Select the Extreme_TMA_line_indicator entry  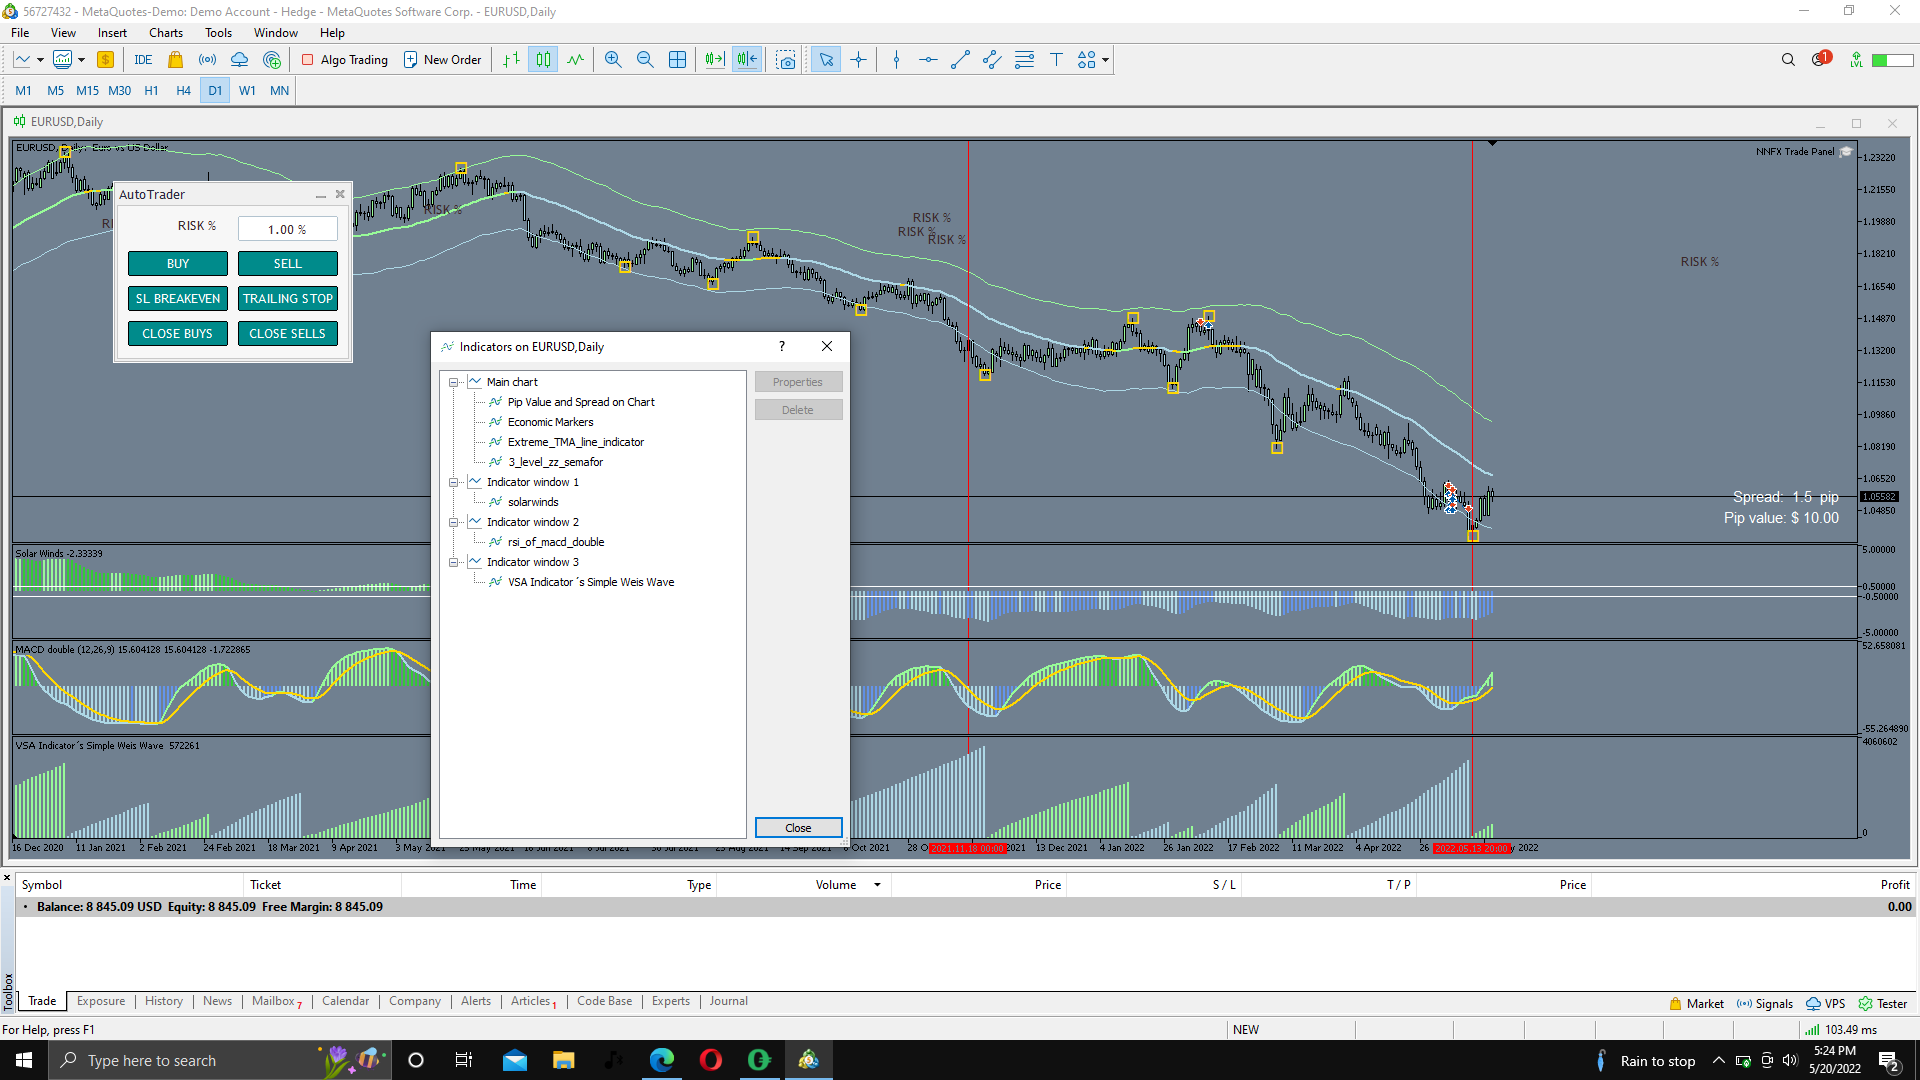pyautogui.click(x=575, y=442)
